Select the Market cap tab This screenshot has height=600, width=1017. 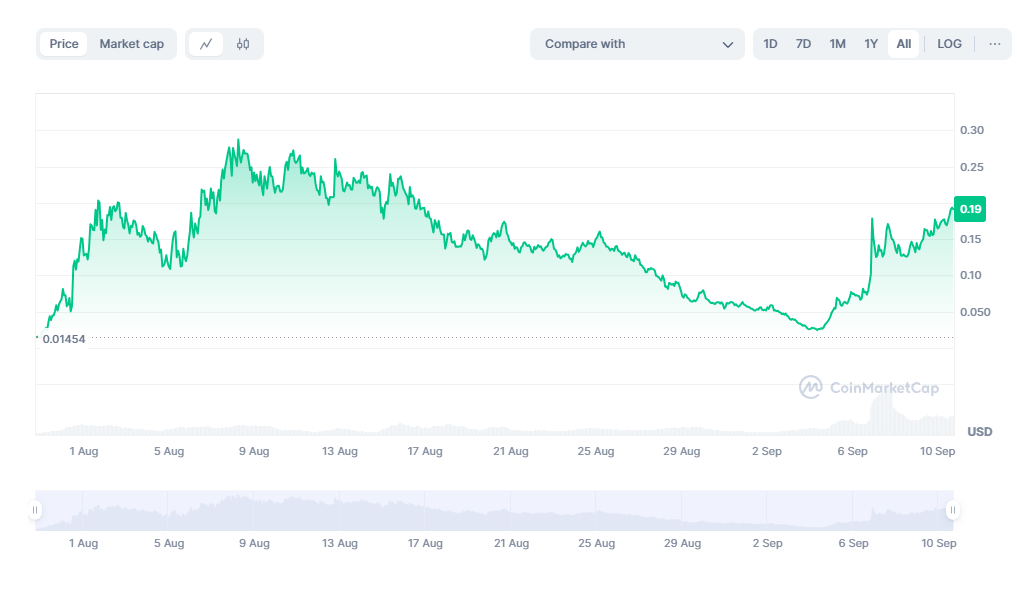tap(131, 44)
